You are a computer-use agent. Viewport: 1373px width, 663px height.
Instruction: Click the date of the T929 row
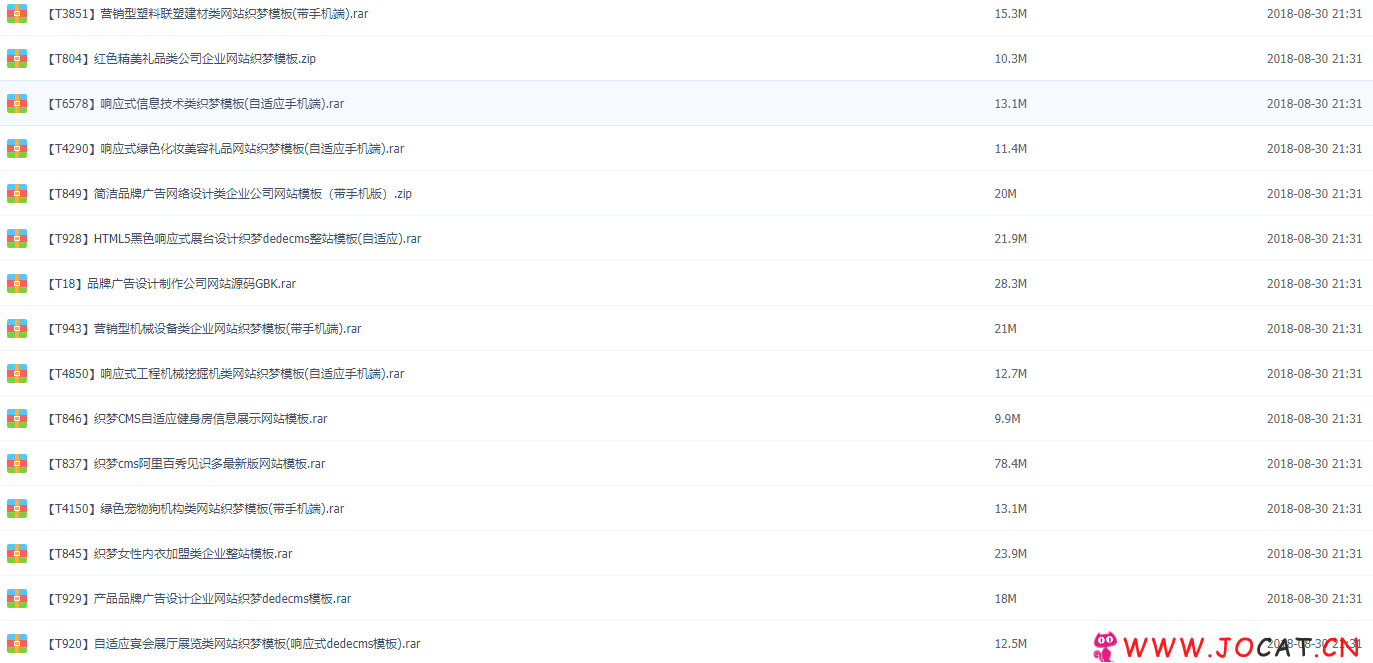1314,599
